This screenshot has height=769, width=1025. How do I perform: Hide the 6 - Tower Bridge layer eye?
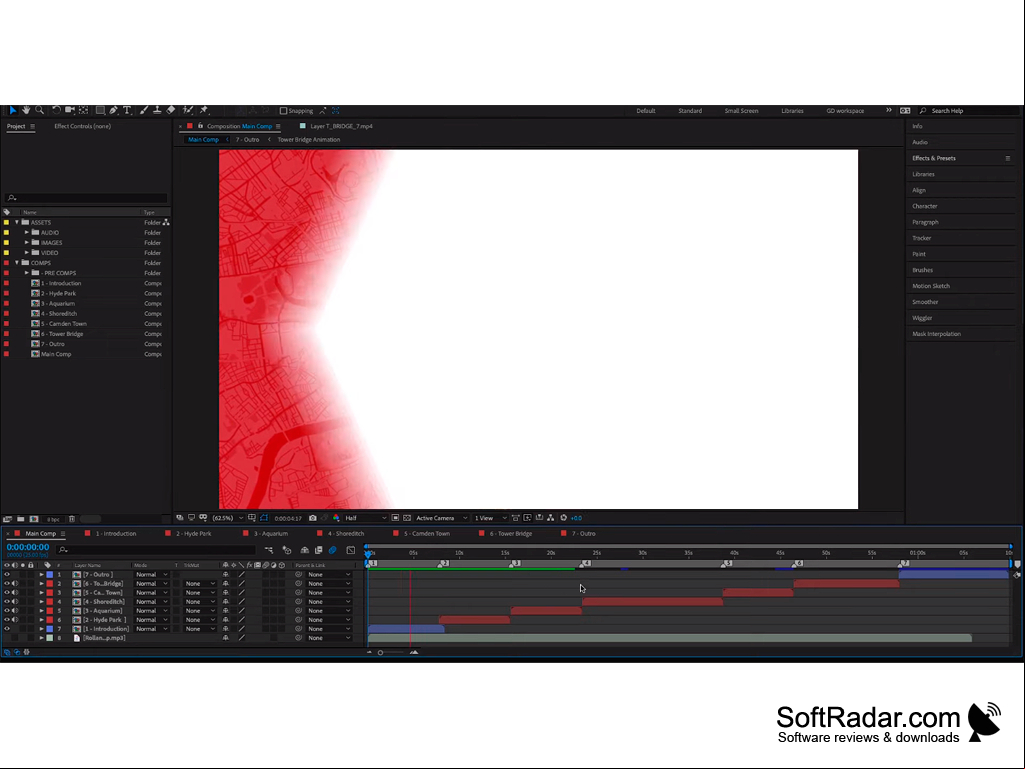tap(7, 584)
